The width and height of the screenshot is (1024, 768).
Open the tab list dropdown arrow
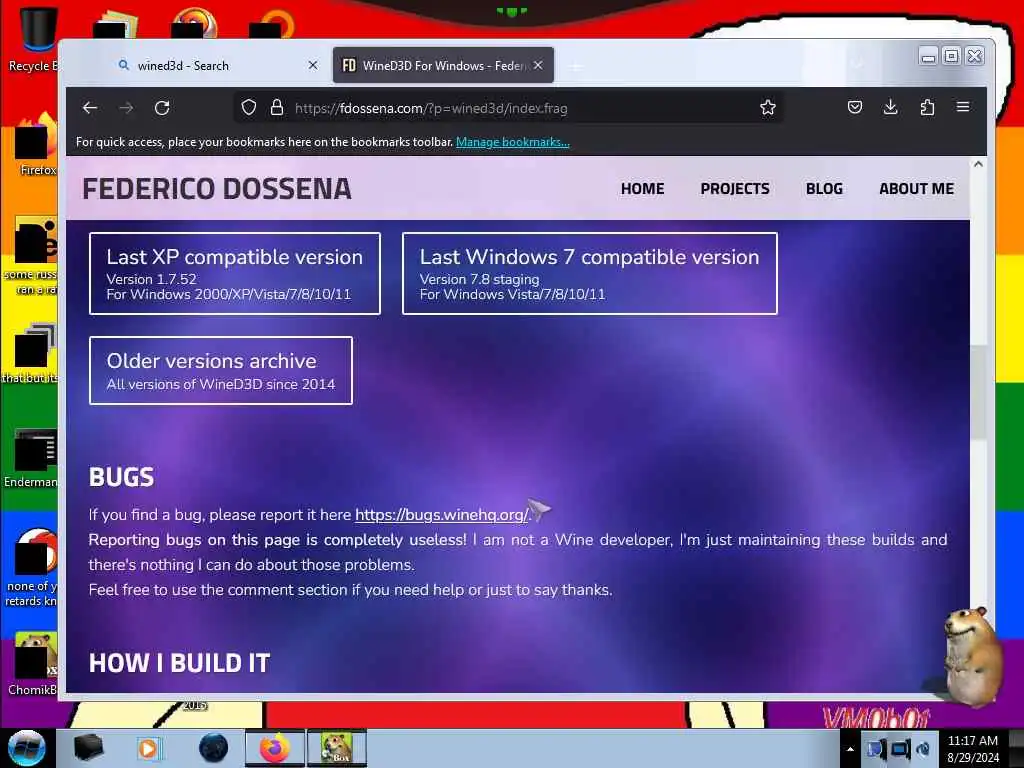pyautogui.click(x=857, y=64)
